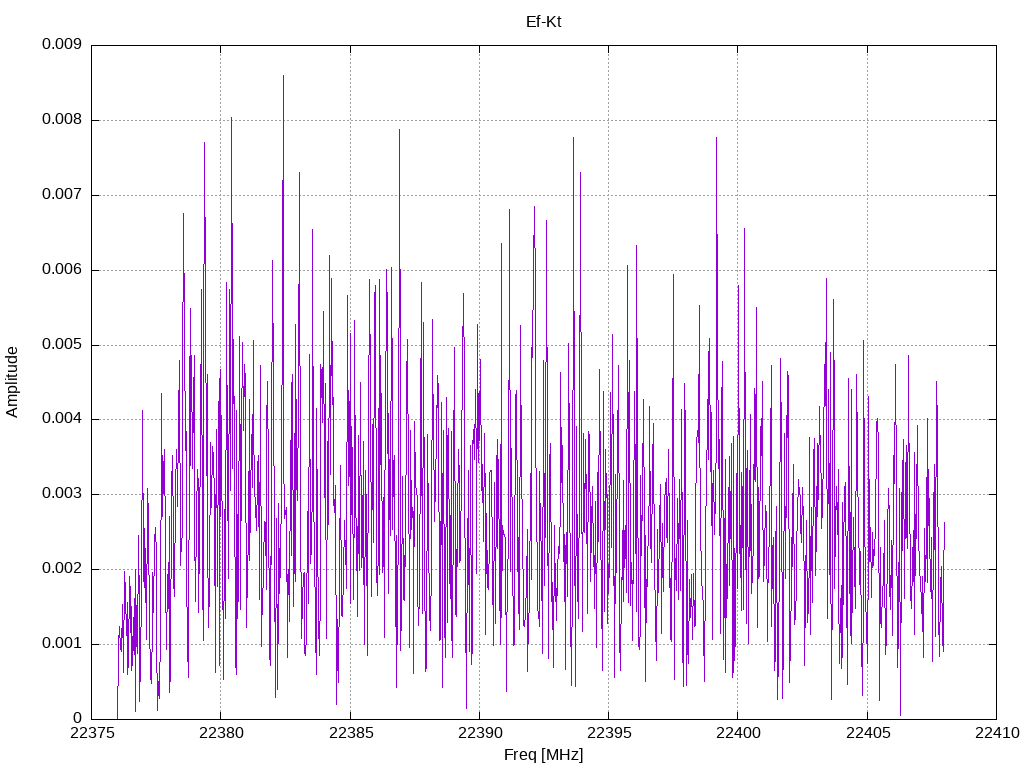Click the y-axis tick value 0.003
This screenshot has width=1024, height=768.
click(x=62, y=494)
